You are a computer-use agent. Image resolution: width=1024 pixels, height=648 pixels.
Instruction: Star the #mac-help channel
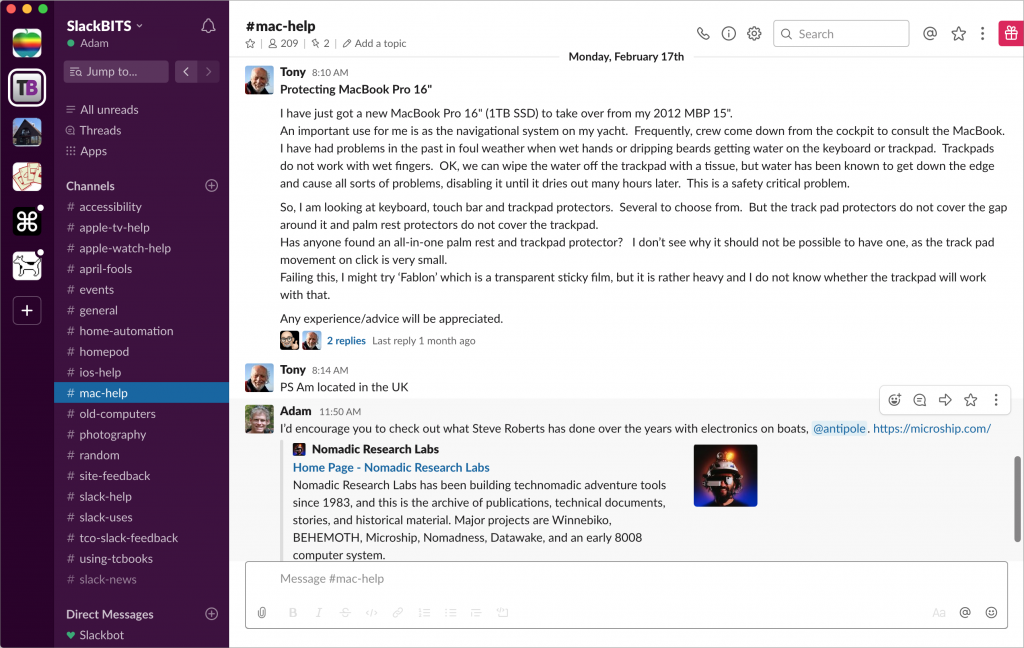coord(250,43)
